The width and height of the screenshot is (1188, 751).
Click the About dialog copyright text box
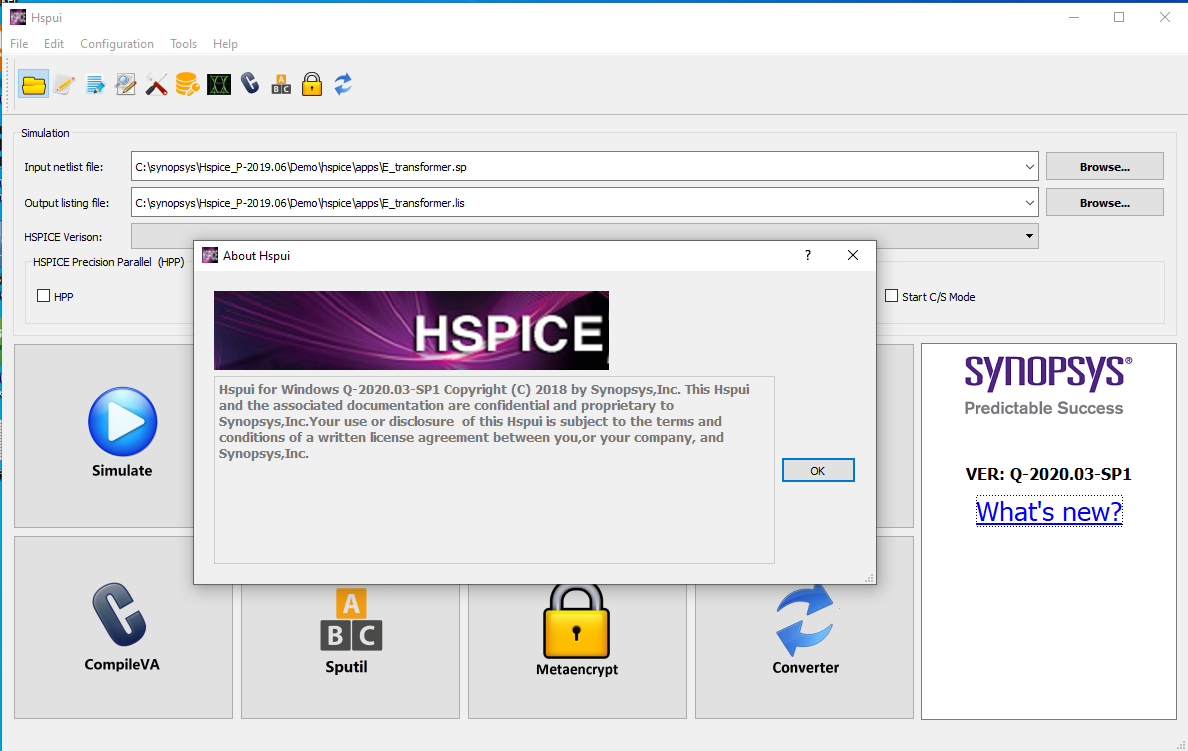click(494, 470)
